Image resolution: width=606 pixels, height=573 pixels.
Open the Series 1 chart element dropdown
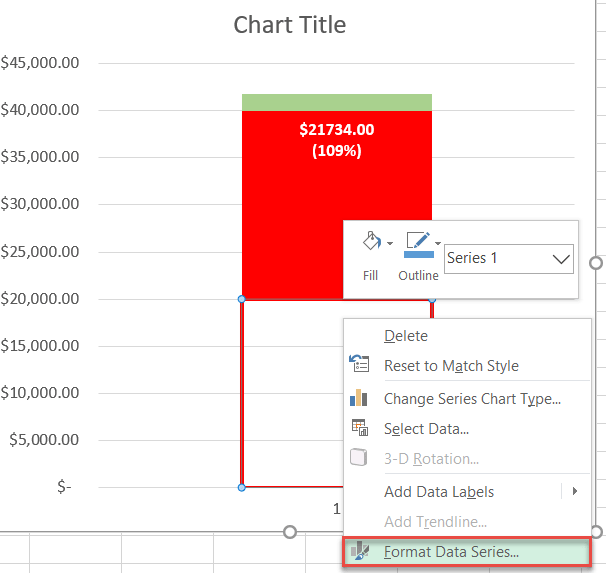click(560, 258)
